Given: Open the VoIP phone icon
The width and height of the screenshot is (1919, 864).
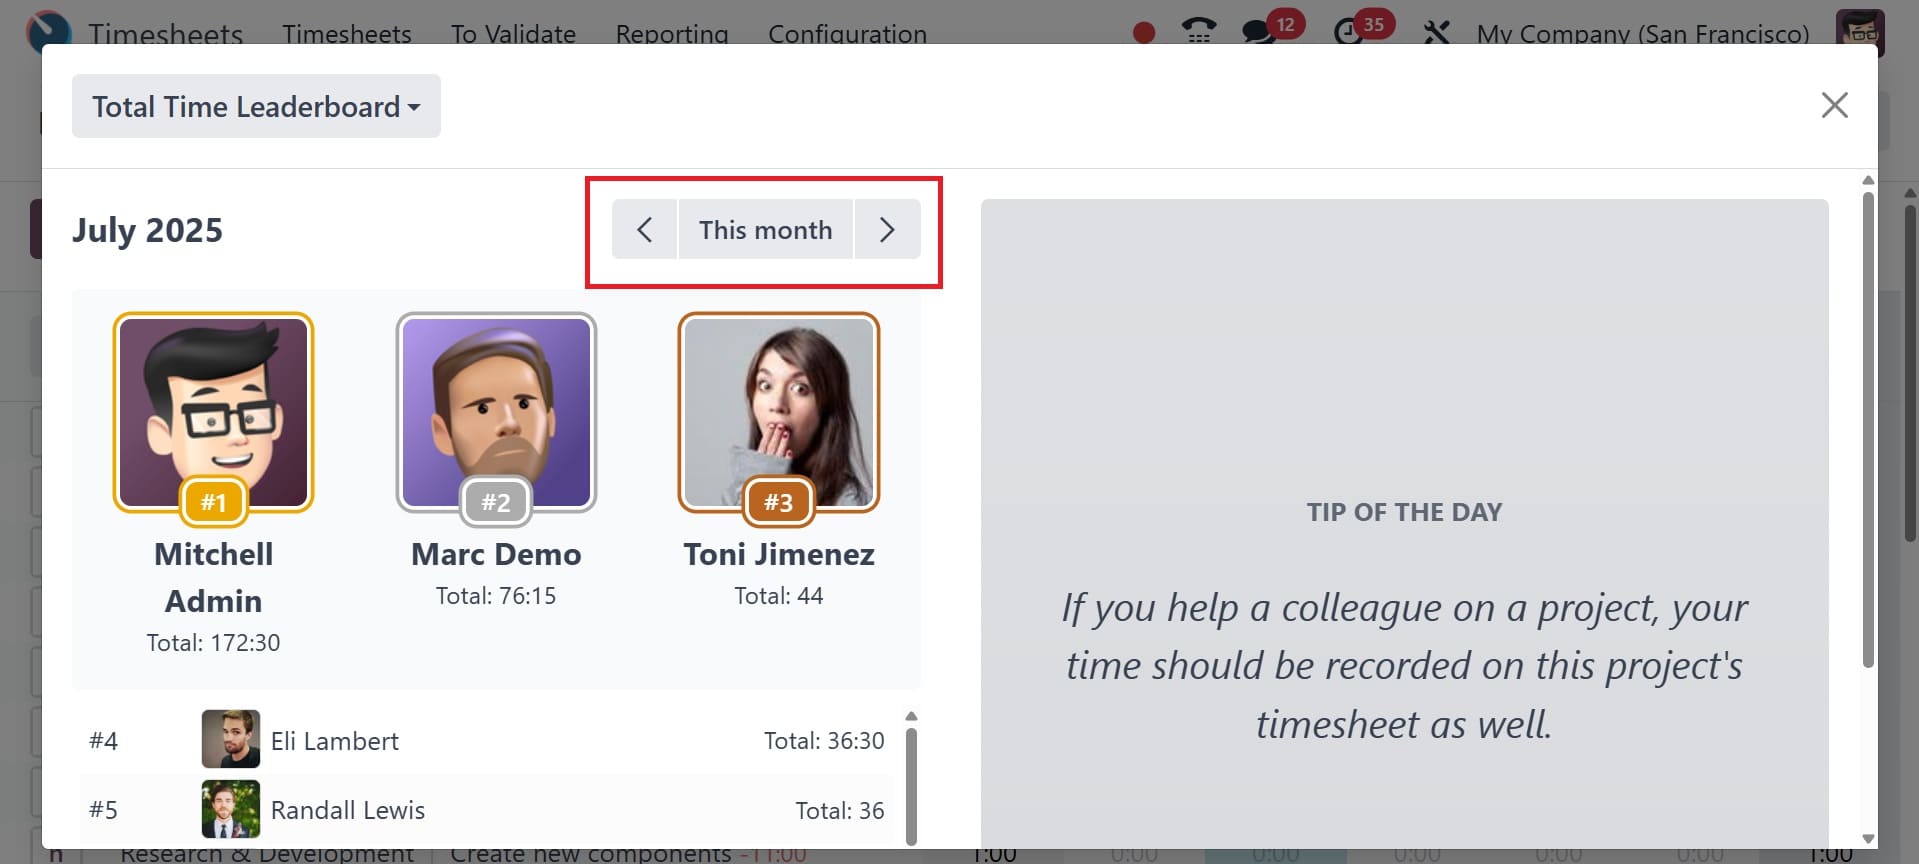Looking at the screenshot, I should point(1198,31).
